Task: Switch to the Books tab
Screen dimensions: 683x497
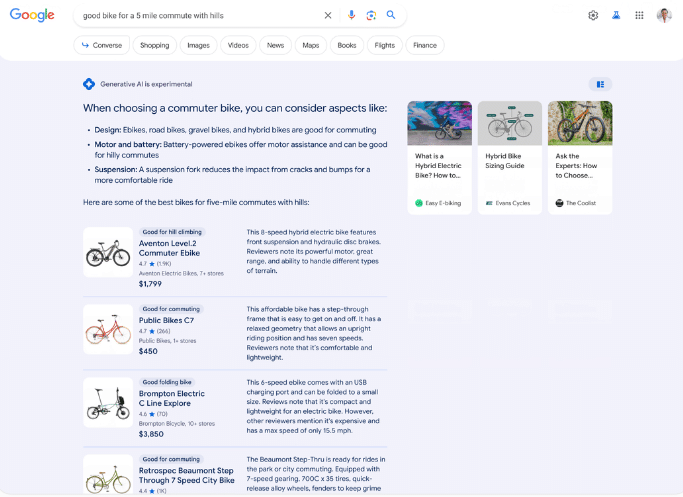Action: [x=347, y=45]
